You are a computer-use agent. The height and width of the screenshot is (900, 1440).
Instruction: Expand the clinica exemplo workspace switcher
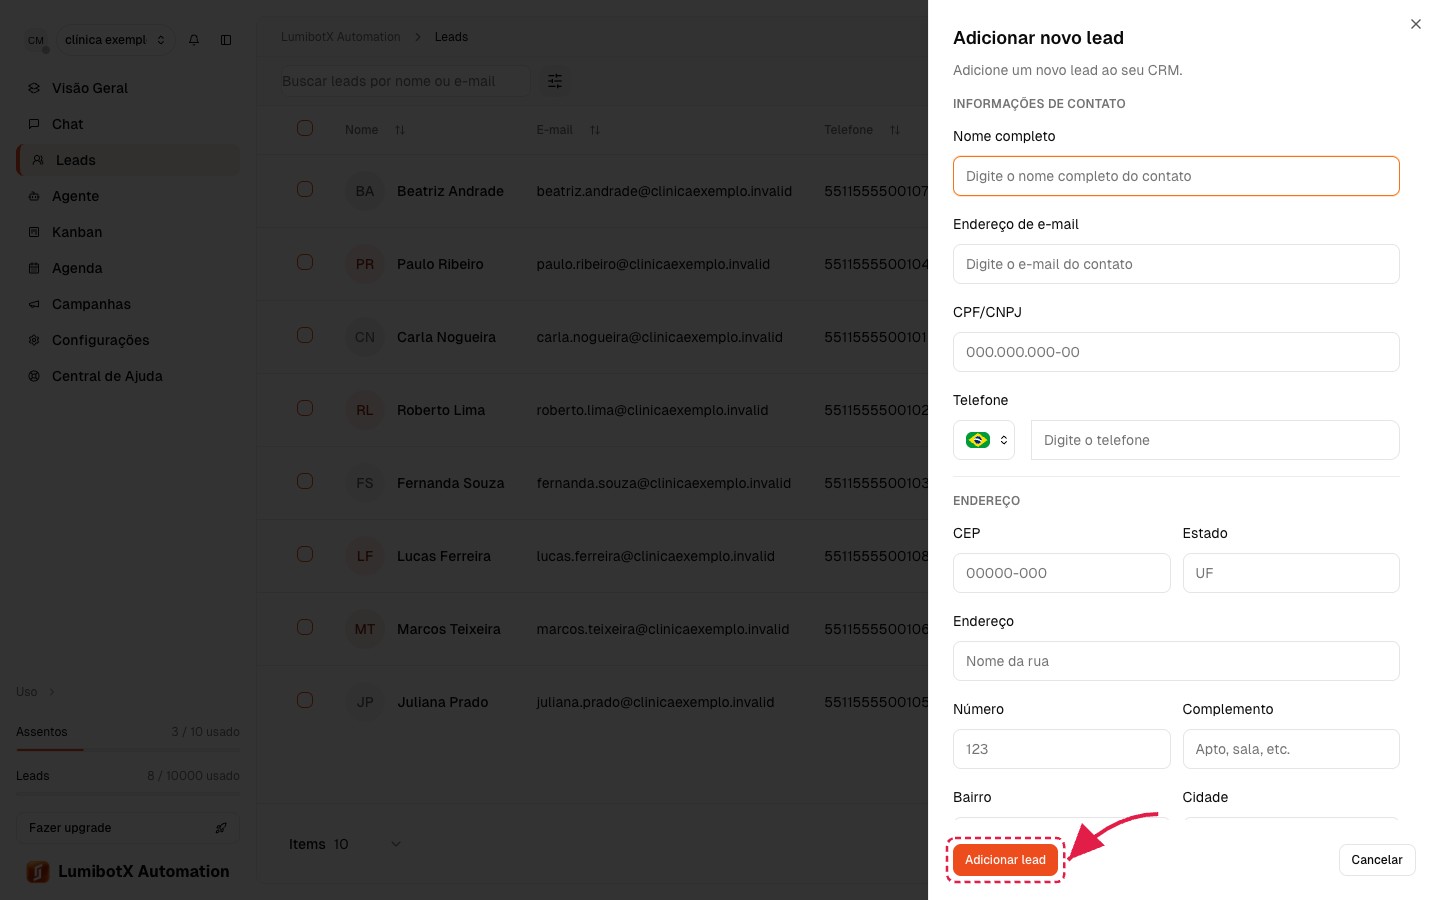pos(114,40)
